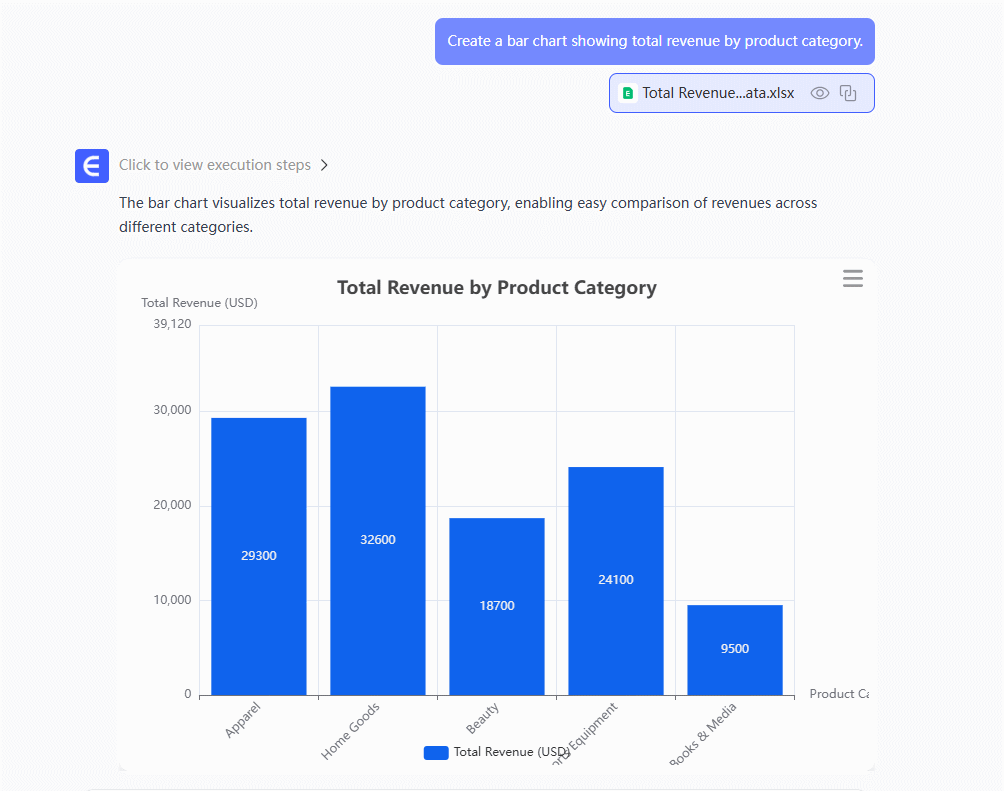Click the Home Goods x-axis label
Screen dimensions: 1004x791
coord(351,730)
